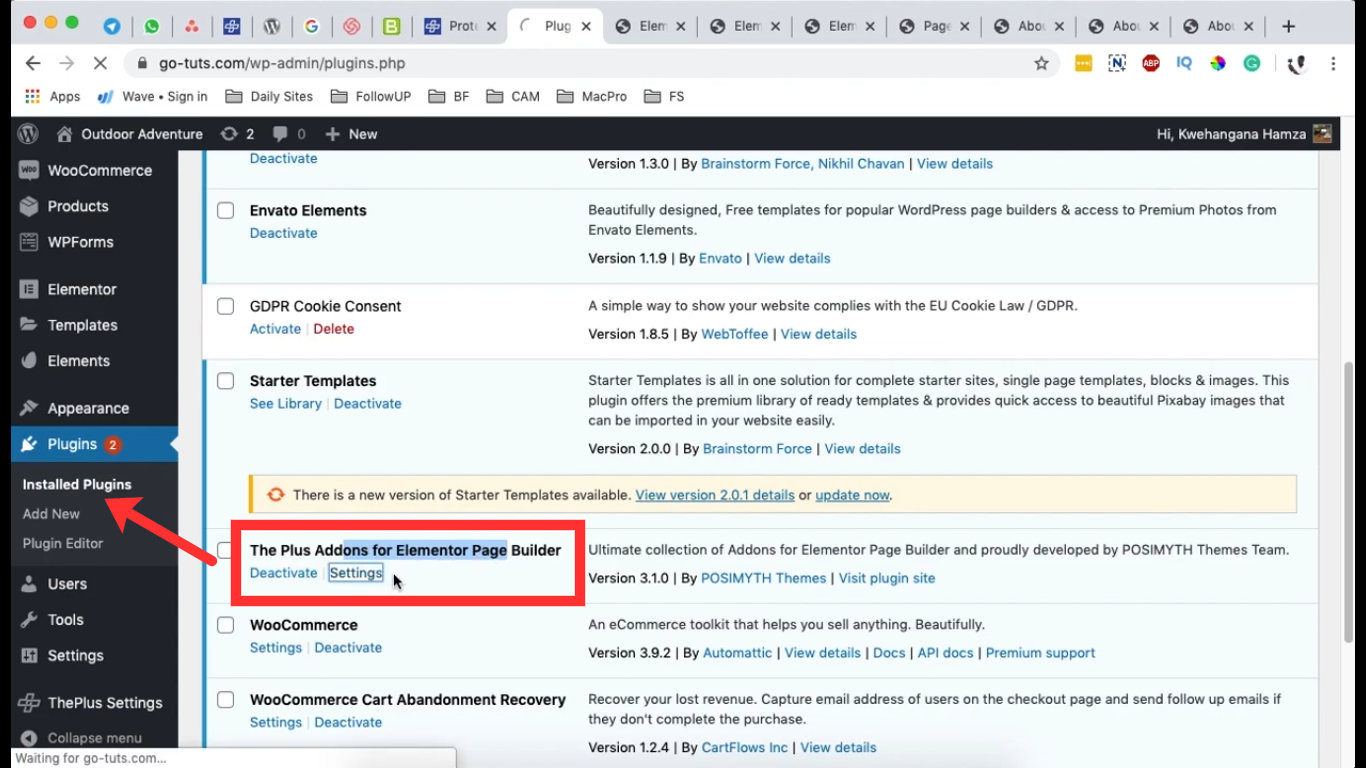This screenshot has width=1366, height=768.
Task: Open the POSIMYTH Themes author link
Action: click(764, 578)
